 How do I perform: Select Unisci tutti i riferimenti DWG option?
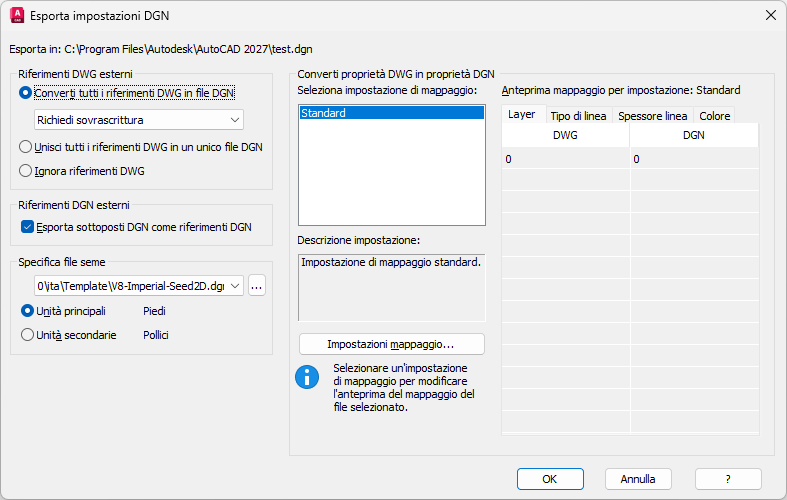coord(27,146)
